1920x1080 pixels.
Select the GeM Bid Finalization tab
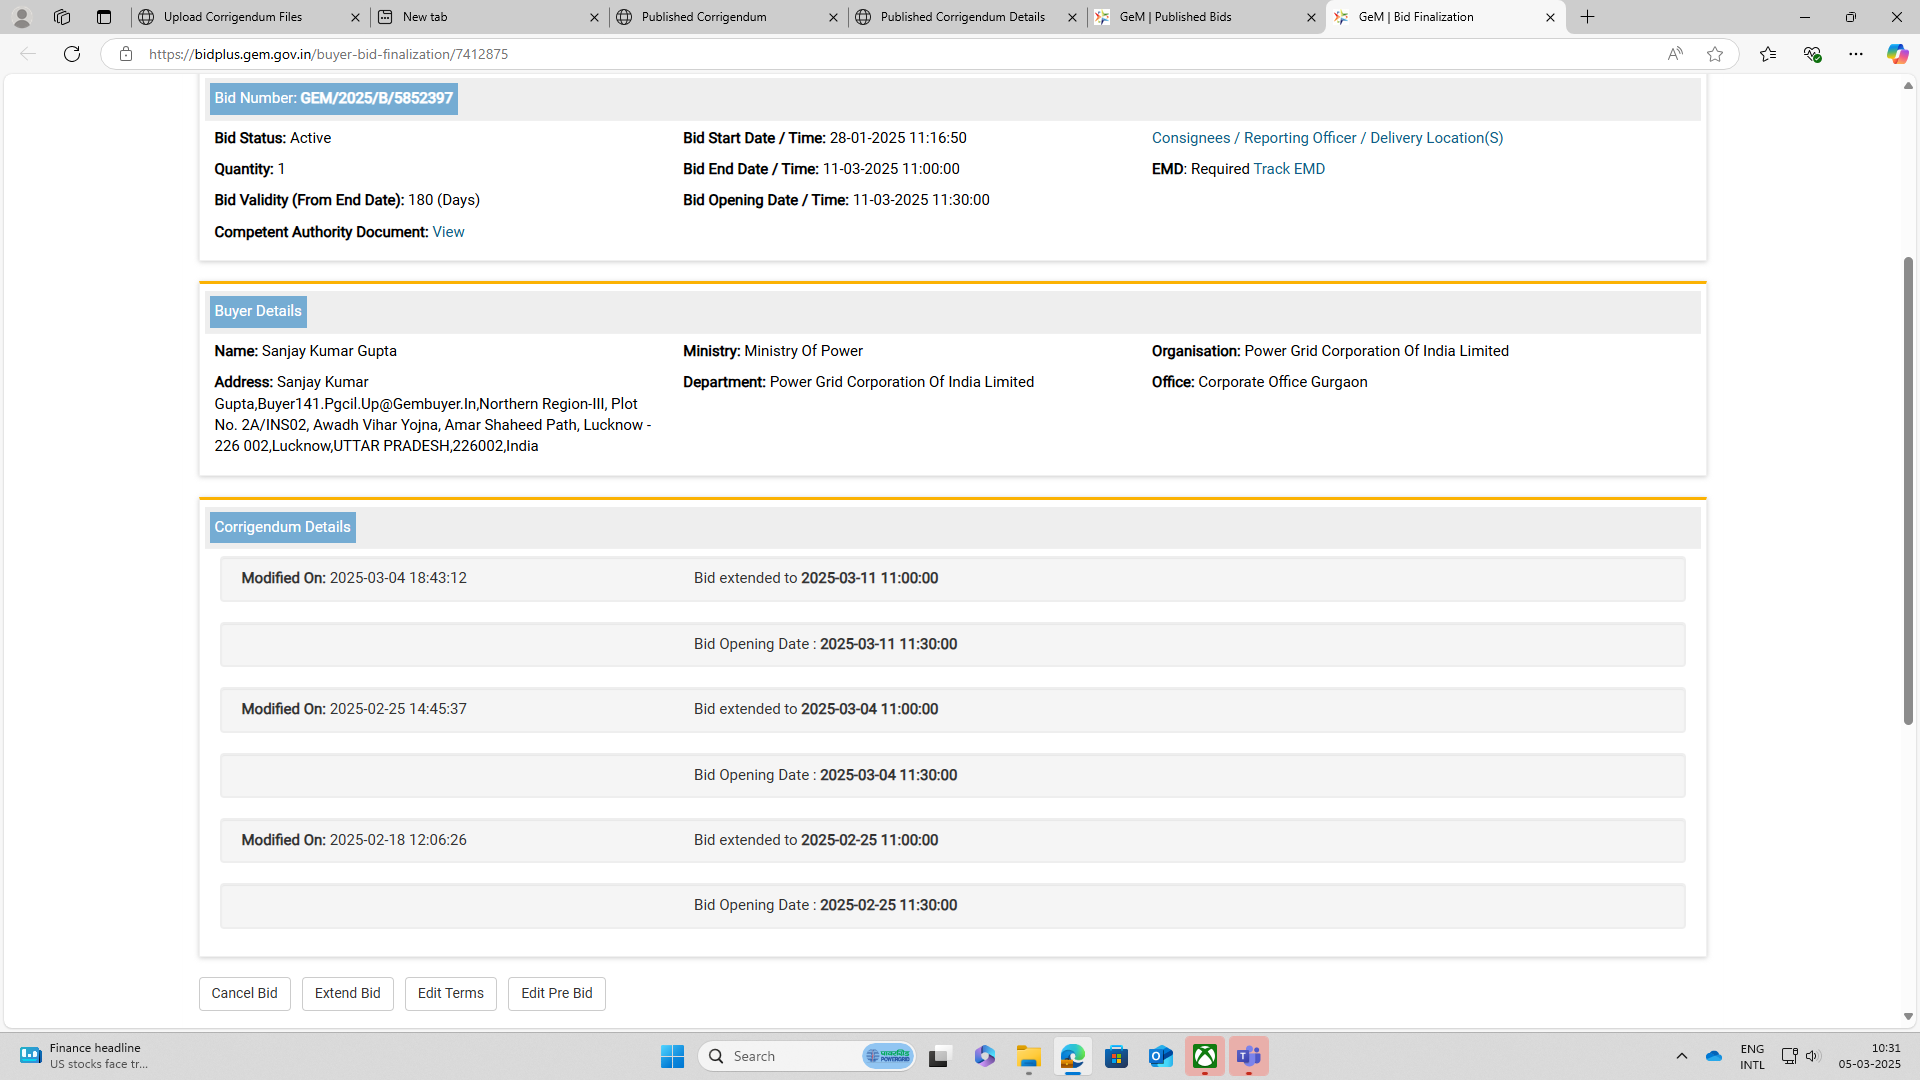1444,17
